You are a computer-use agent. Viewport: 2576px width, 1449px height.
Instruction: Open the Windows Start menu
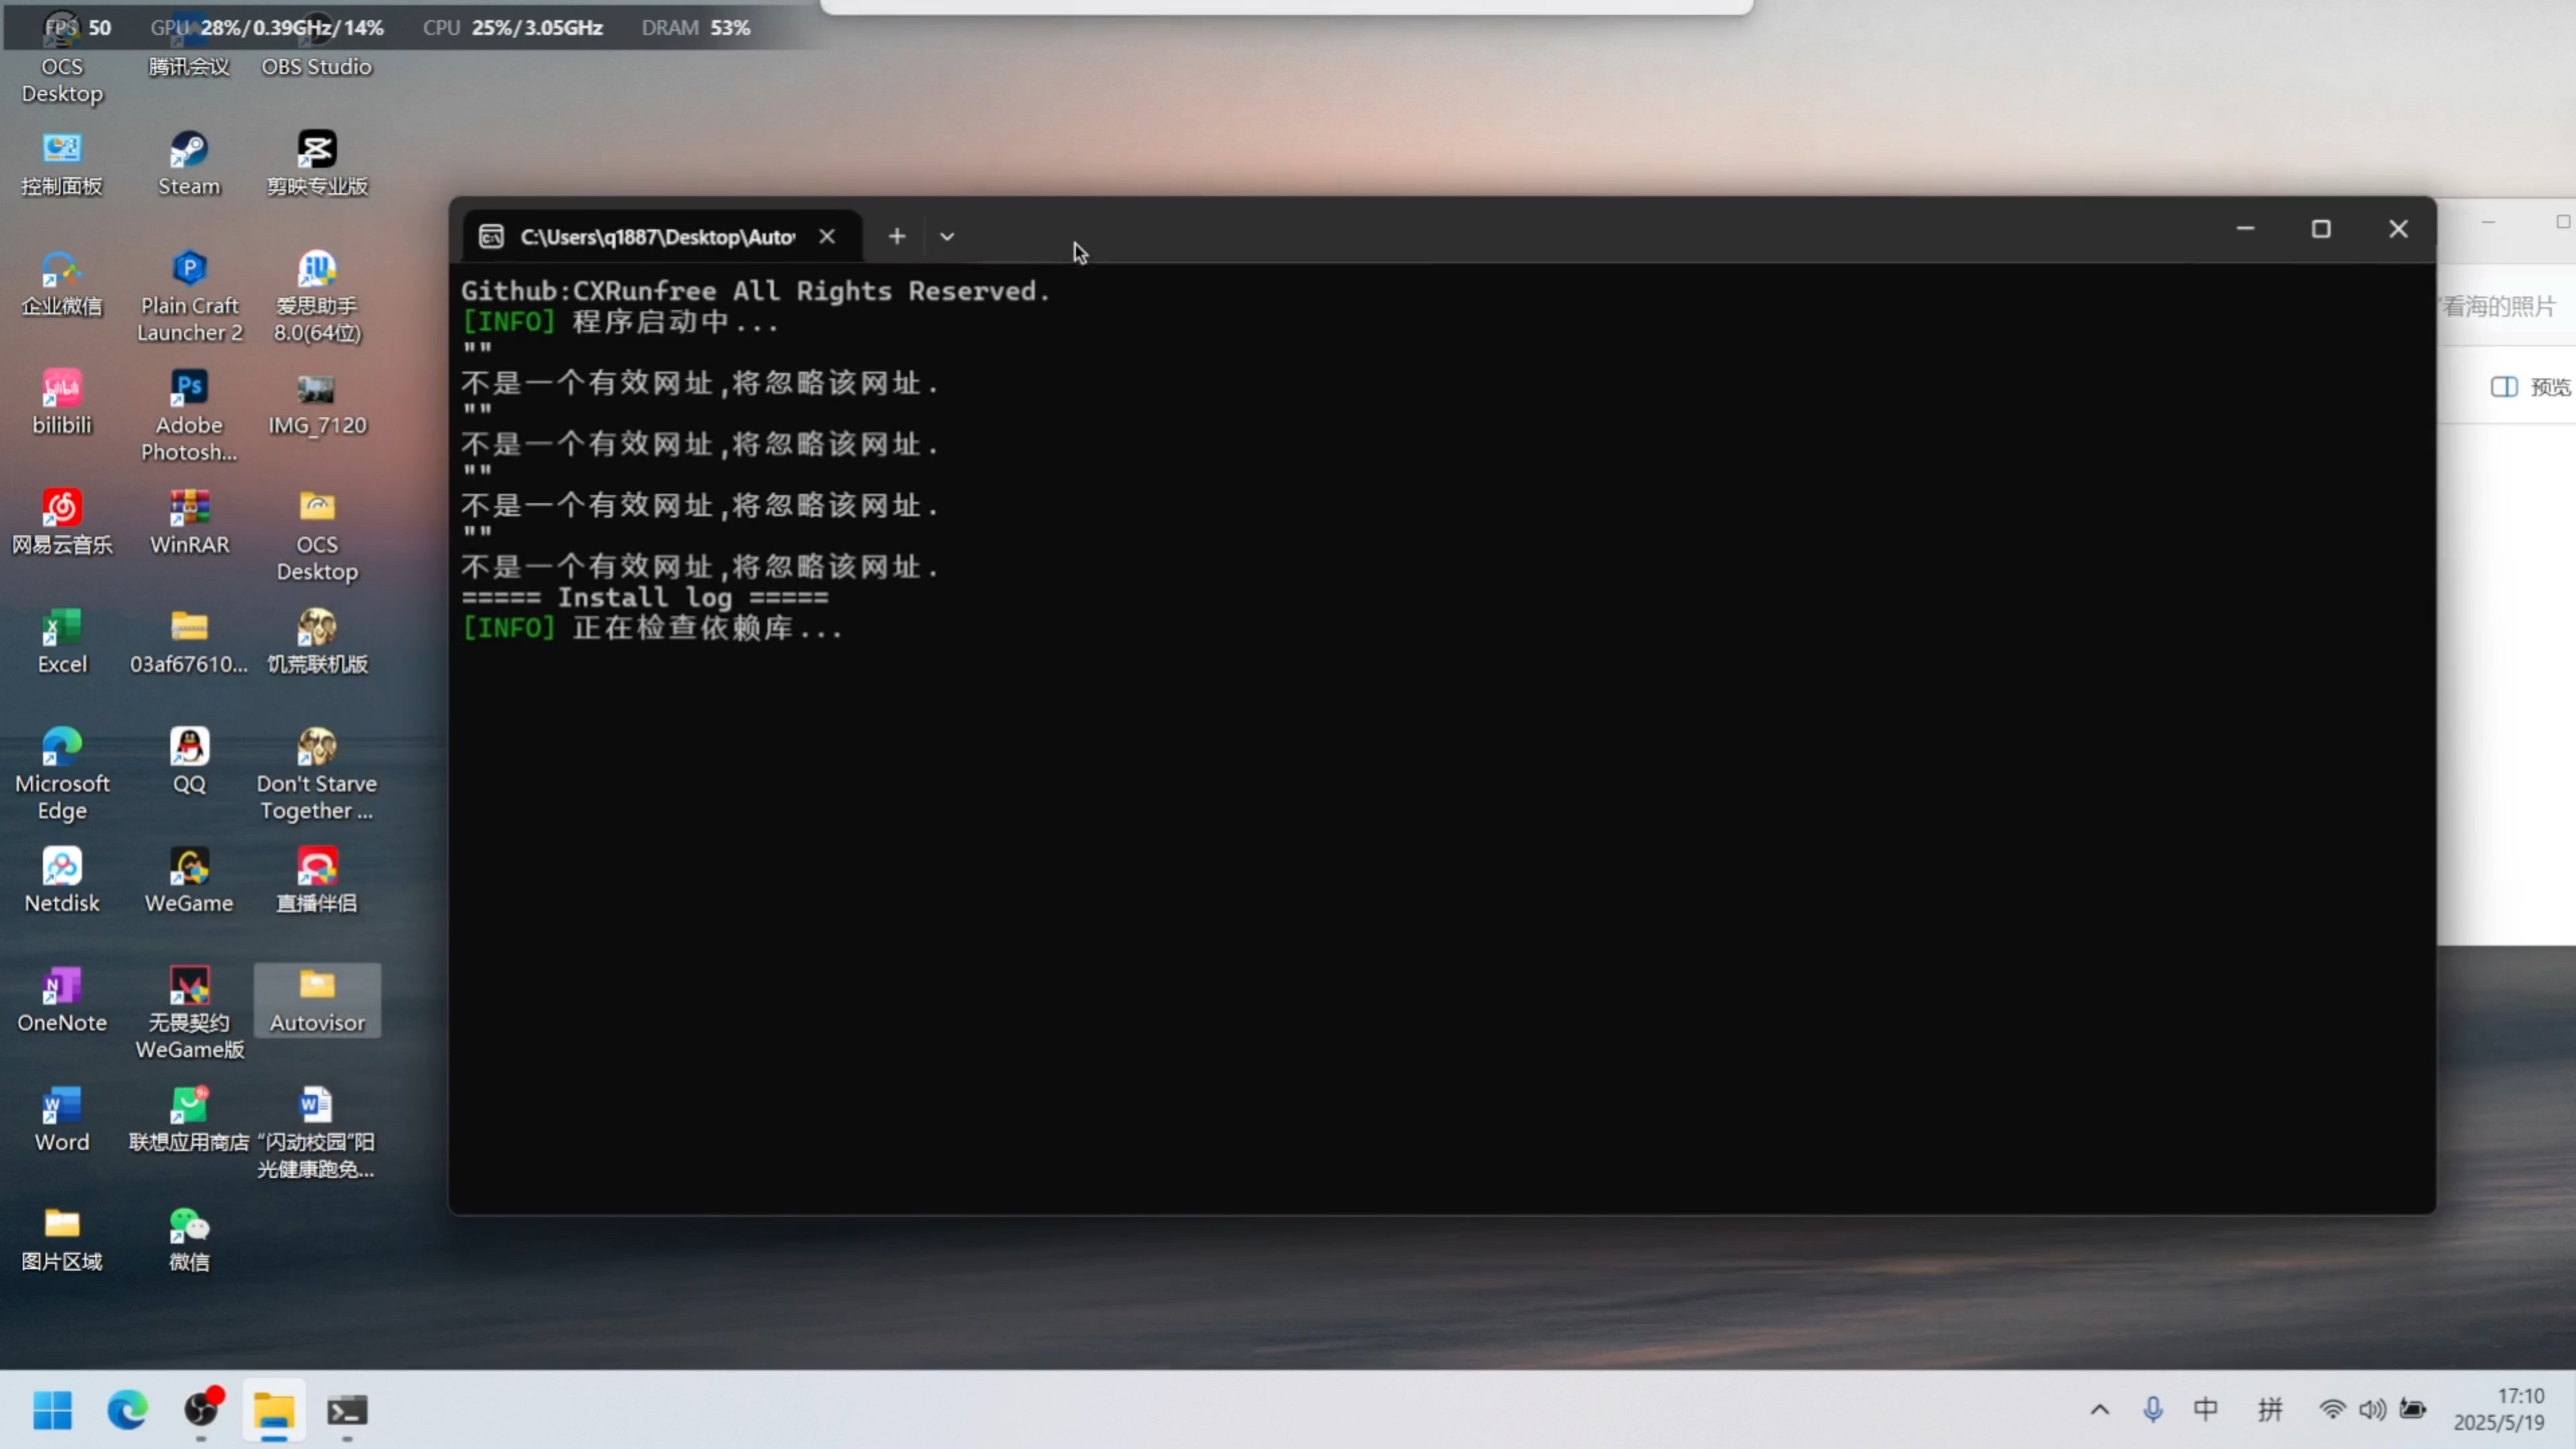[x=52, y=1410]
